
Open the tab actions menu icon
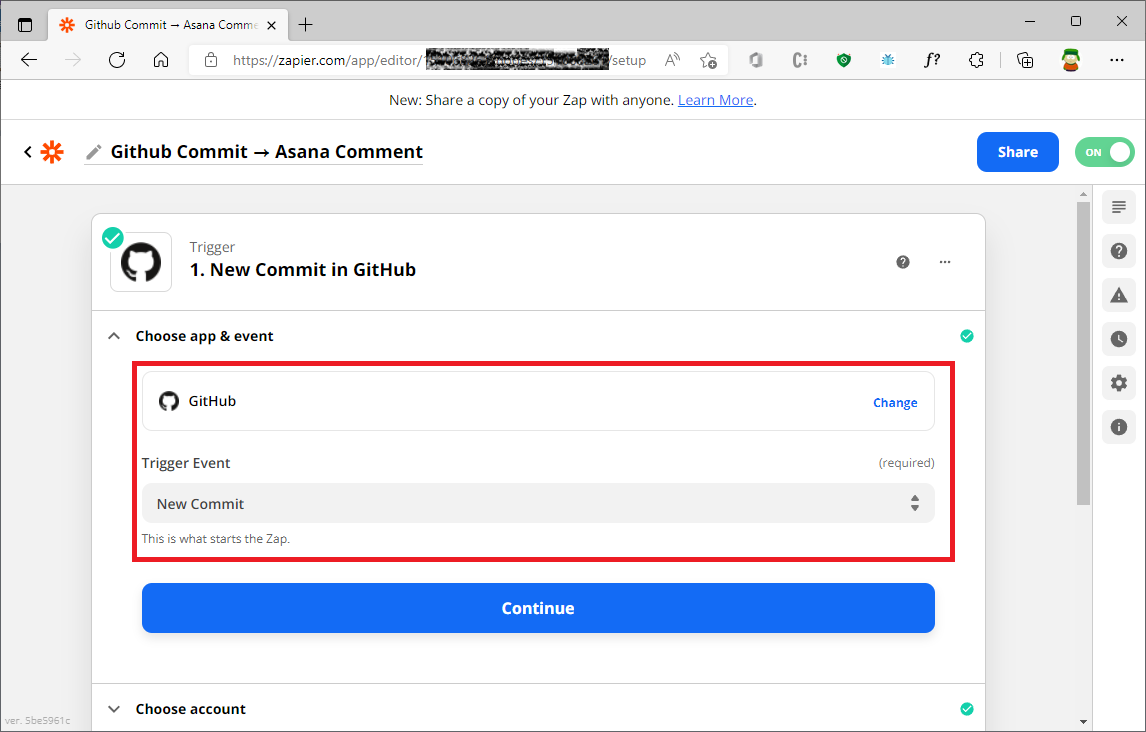[x=25, y=25]
